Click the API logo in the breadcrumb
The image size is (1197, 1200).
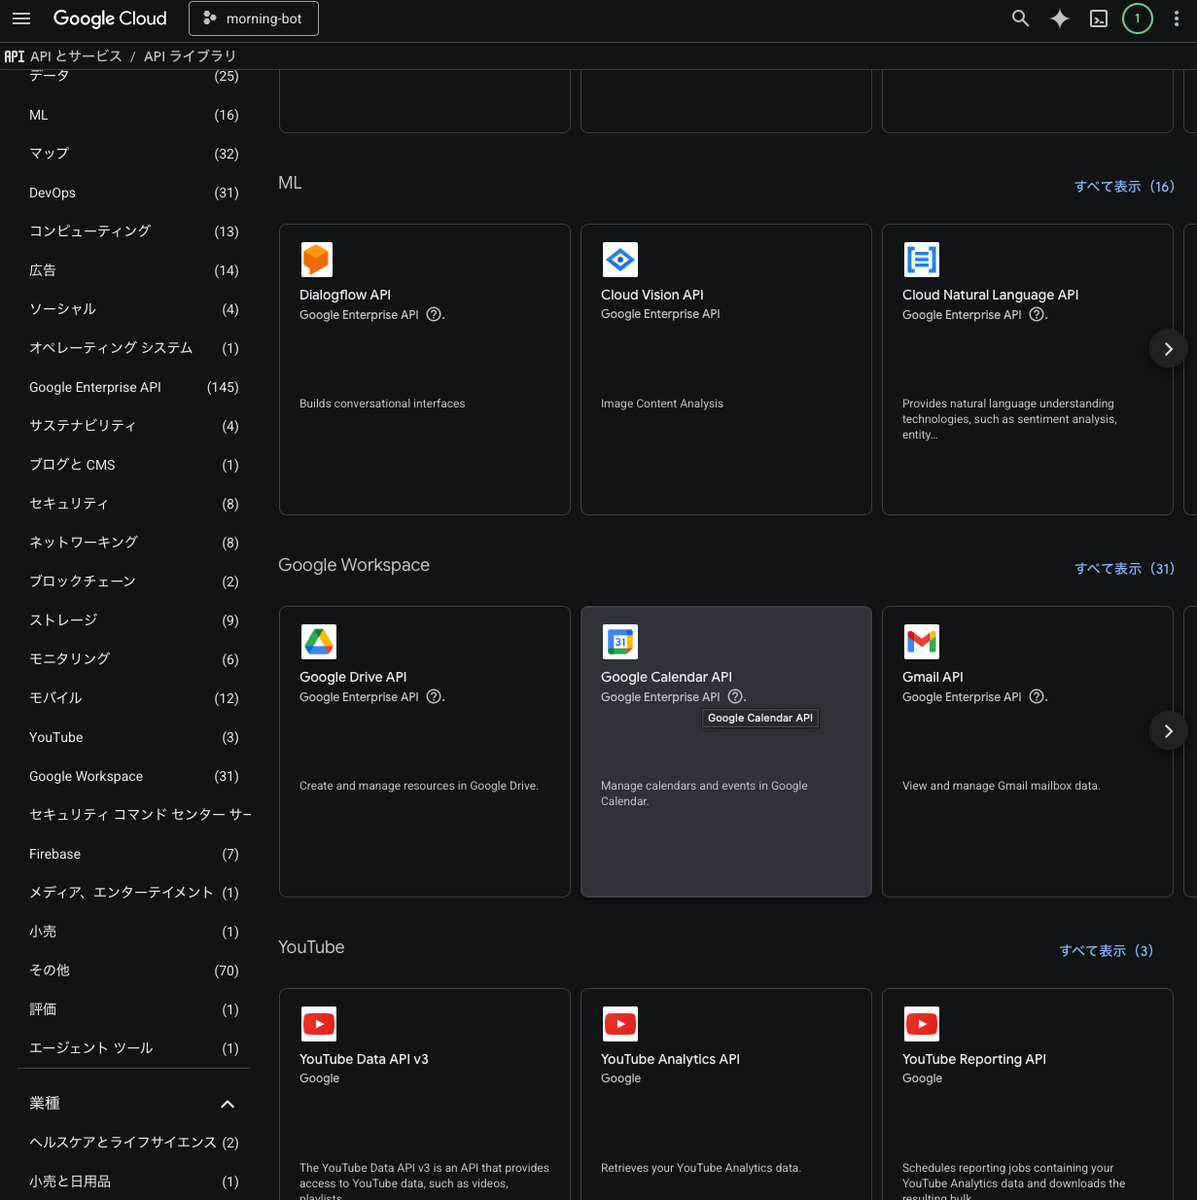(14, 56)
